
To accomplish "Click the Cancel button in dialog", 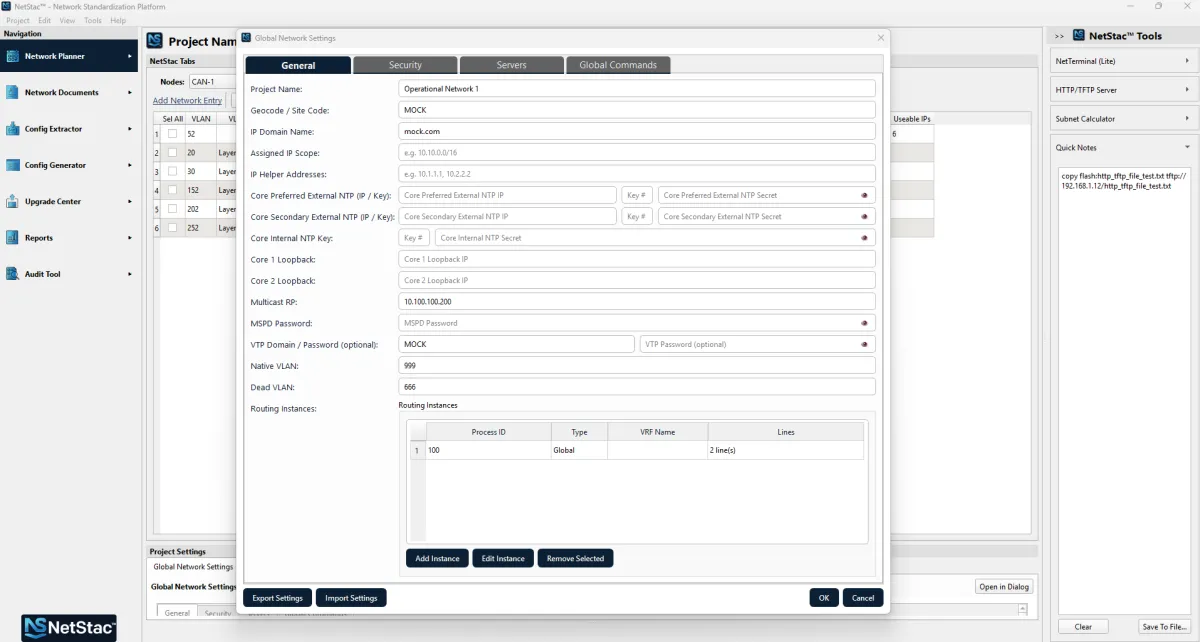I will coord(863,598).
